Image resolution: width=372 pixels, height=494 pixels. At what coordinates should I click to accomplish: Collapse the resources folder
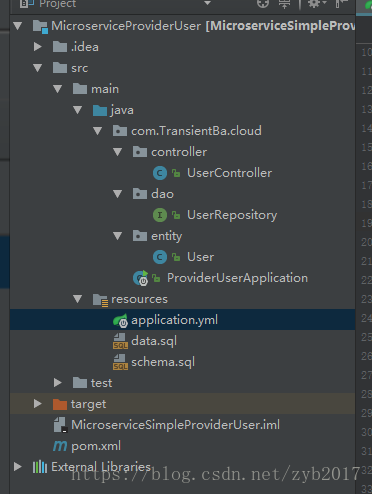[78, 299]
